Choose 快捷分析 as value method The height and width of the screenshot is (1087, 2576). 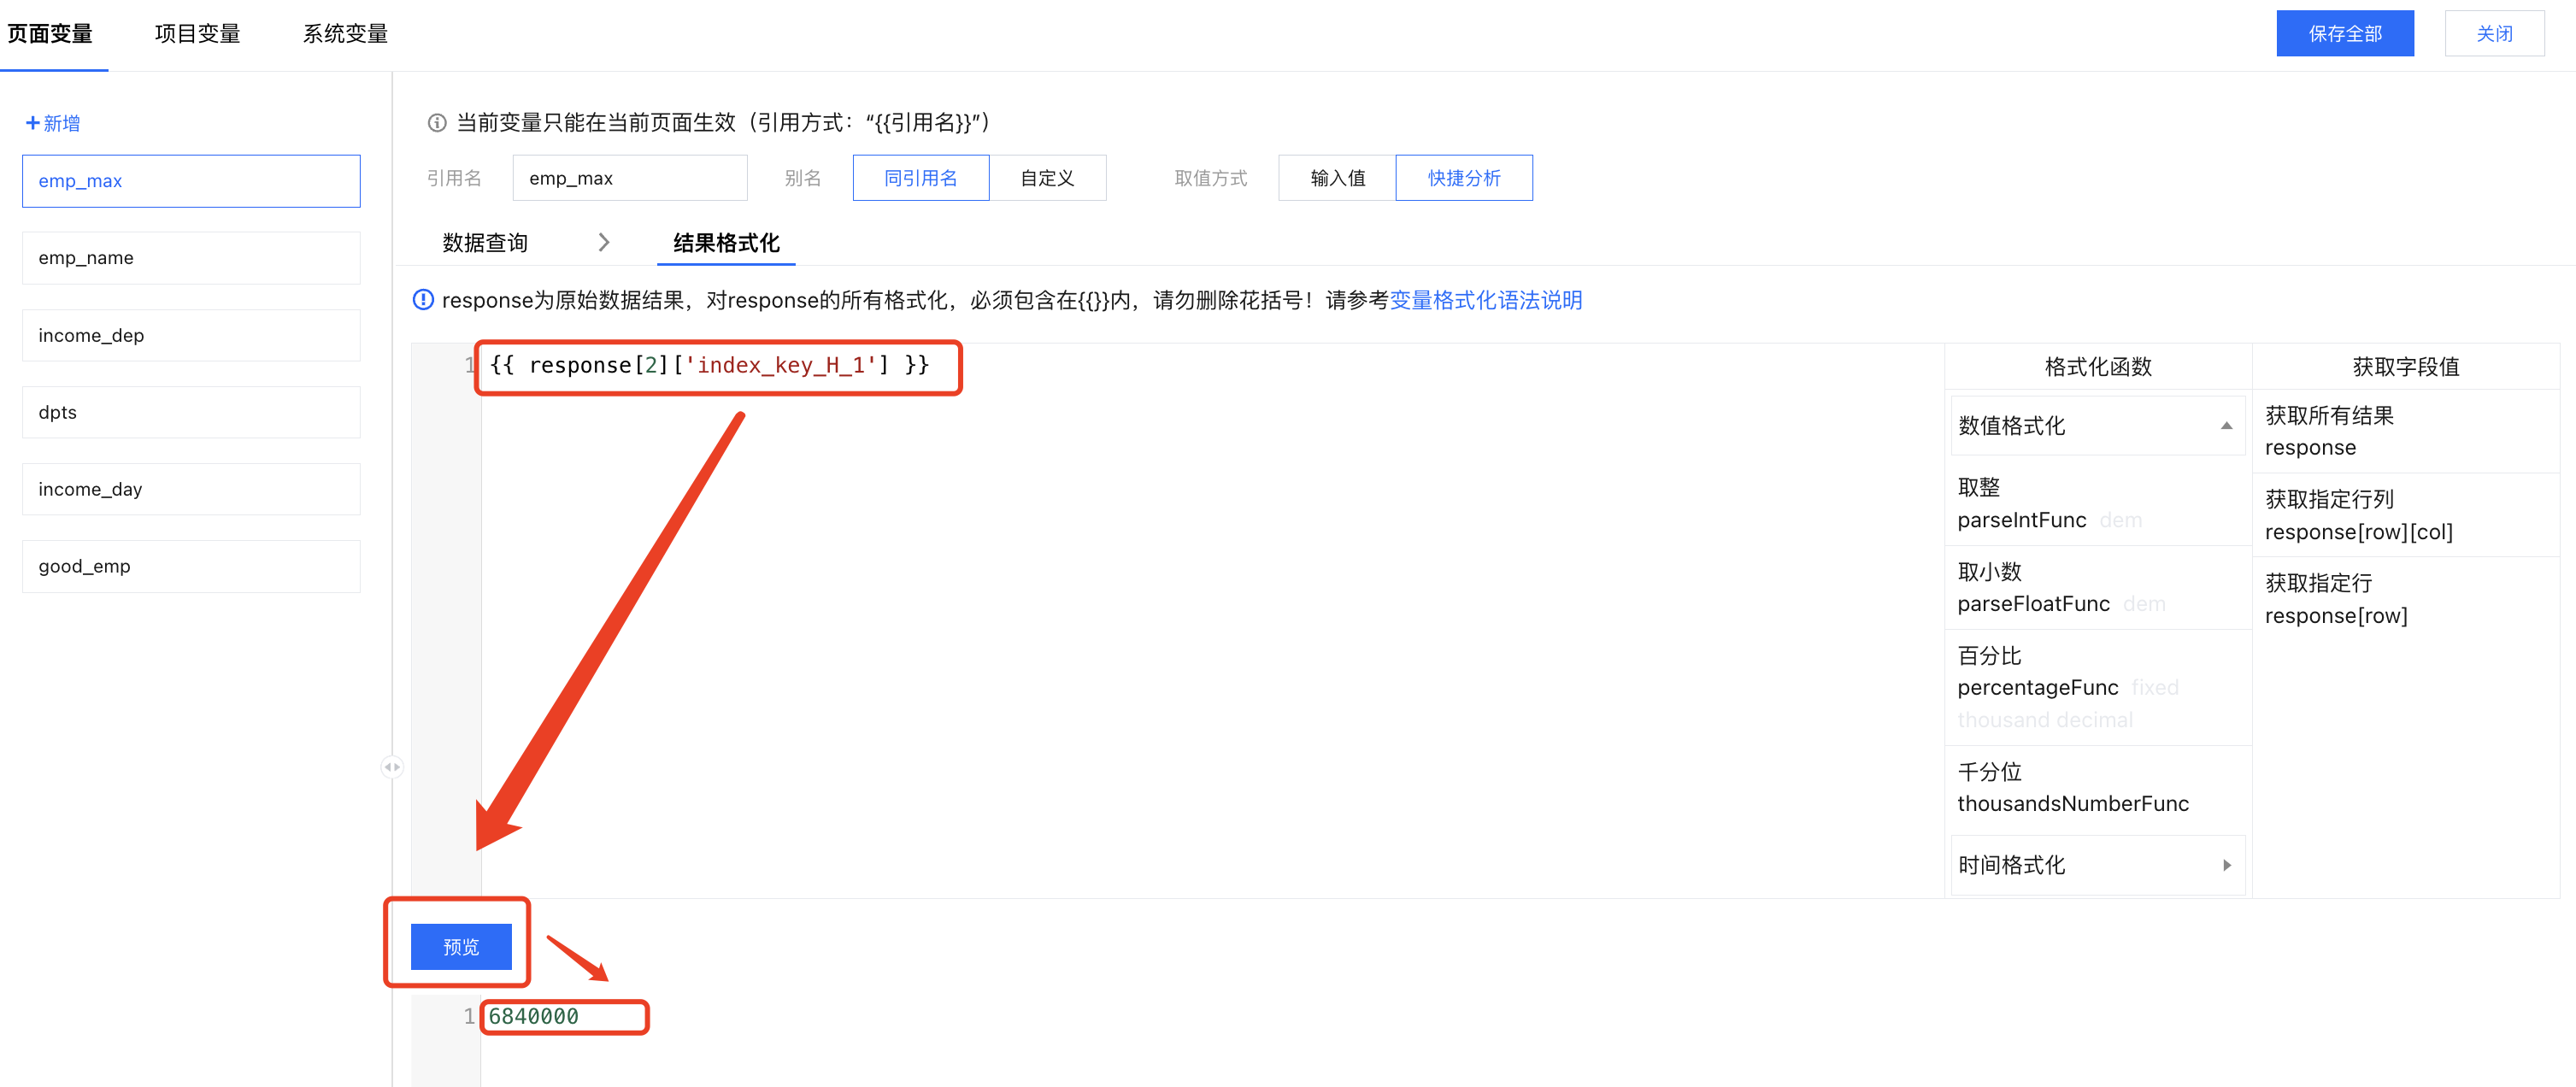click(x=1463, y=178)
